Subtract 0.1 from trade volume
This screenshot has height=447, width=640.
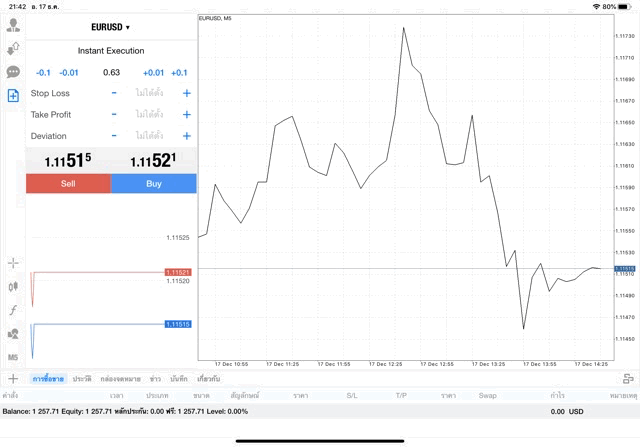43,72
